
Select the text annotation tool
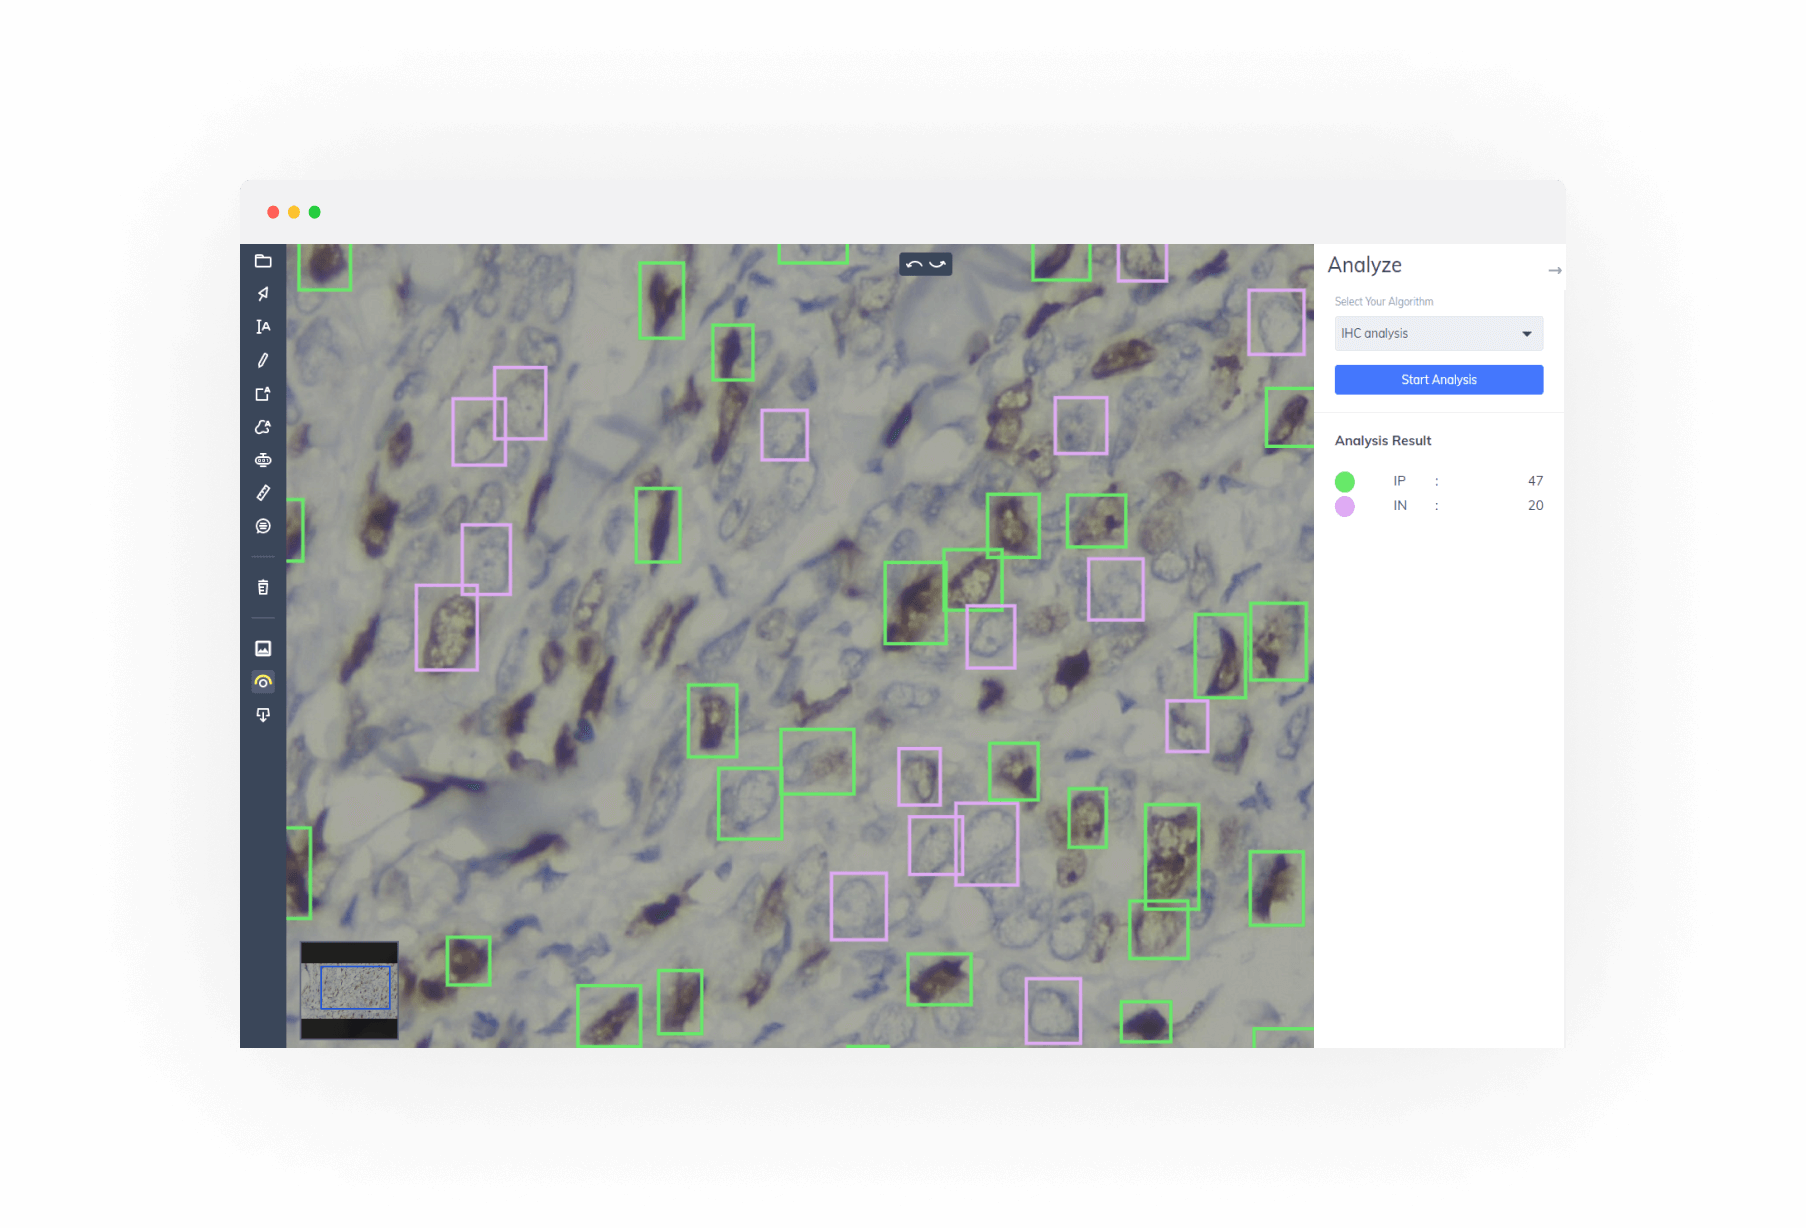point(263,326)
